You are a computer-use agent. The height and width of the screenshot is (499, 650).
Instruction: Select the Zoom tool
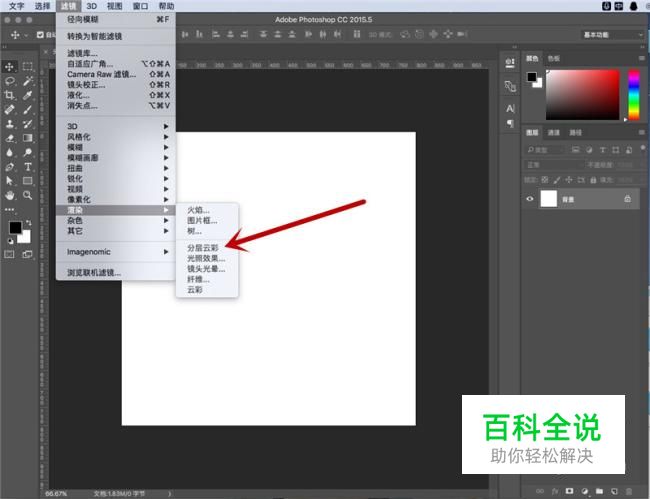(x=28, y=195)
